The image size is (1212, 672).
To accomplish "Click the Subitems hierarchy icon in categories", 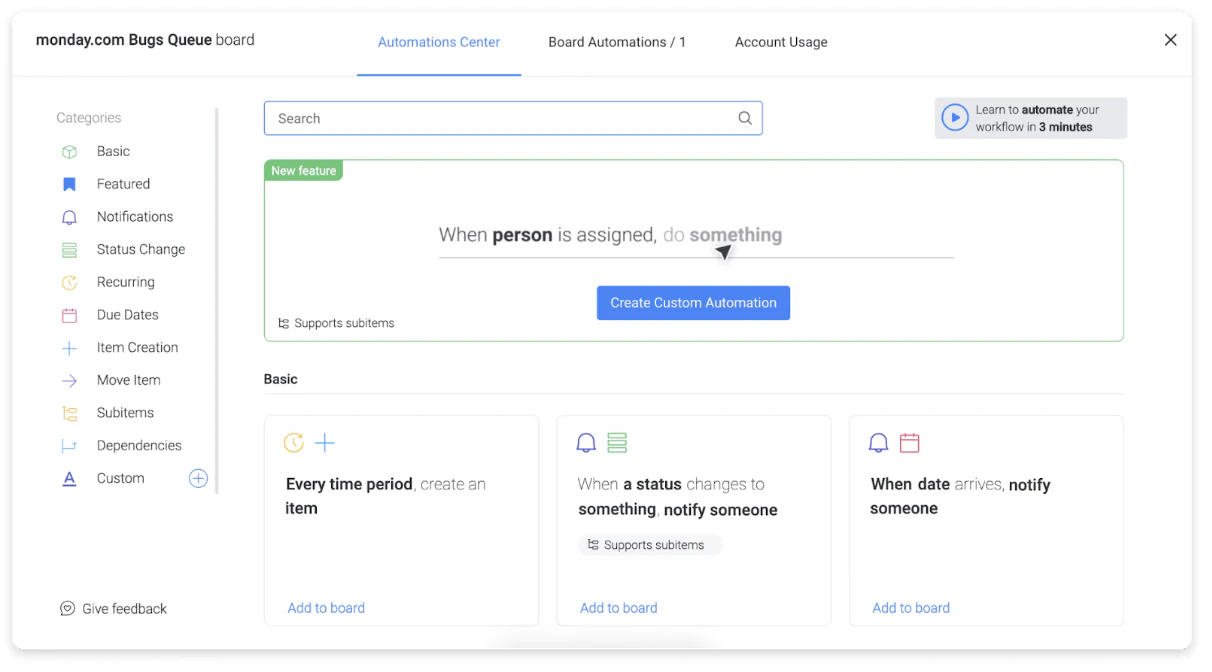I will pyautogui.click(x=69, y=413).
